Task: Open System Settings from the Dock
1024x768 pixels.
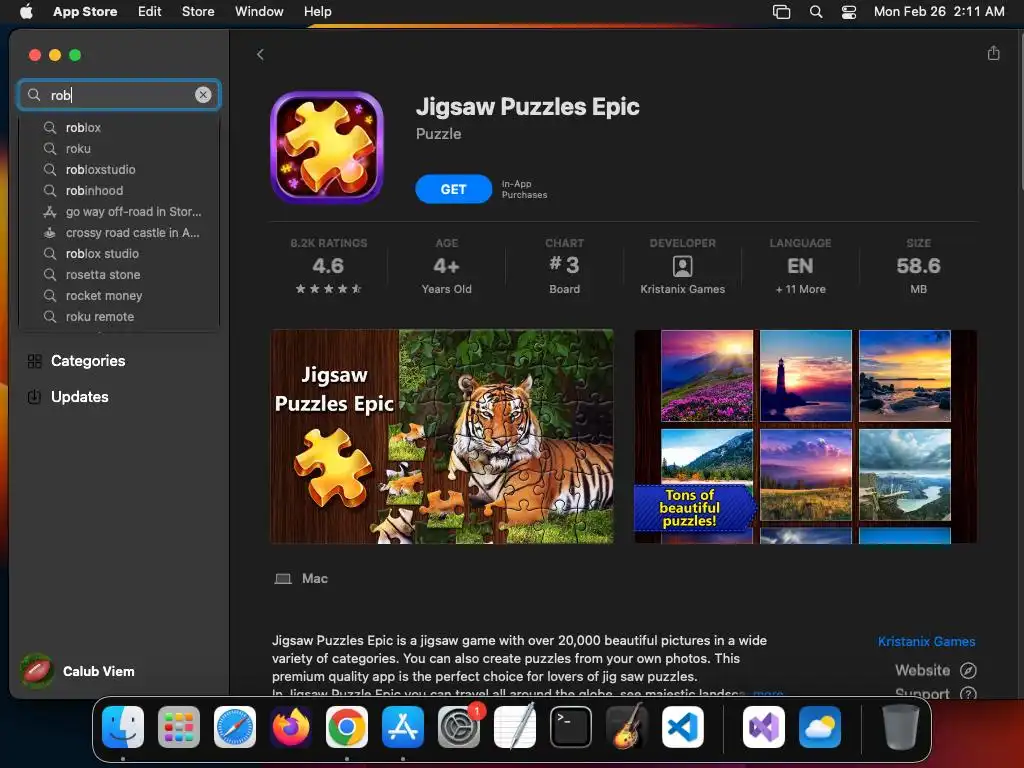Action: pos(458,727)
